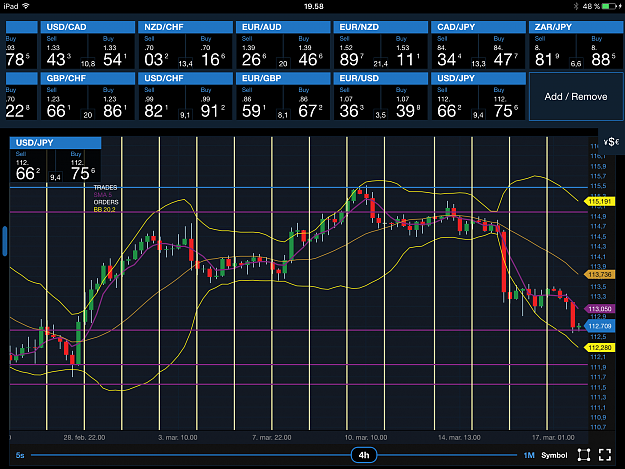The image size is (625, 469).
Task: Tap the CAD/JPY tile header
Action: pos(478,27)
